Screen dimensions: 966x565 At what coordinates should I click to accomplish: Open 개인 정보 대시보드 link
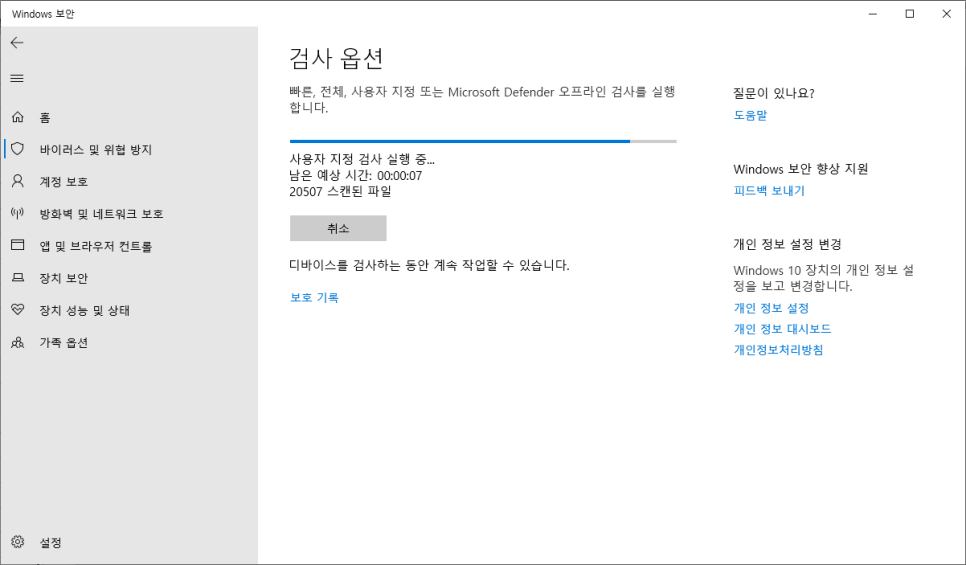click(x=782, y=328)
